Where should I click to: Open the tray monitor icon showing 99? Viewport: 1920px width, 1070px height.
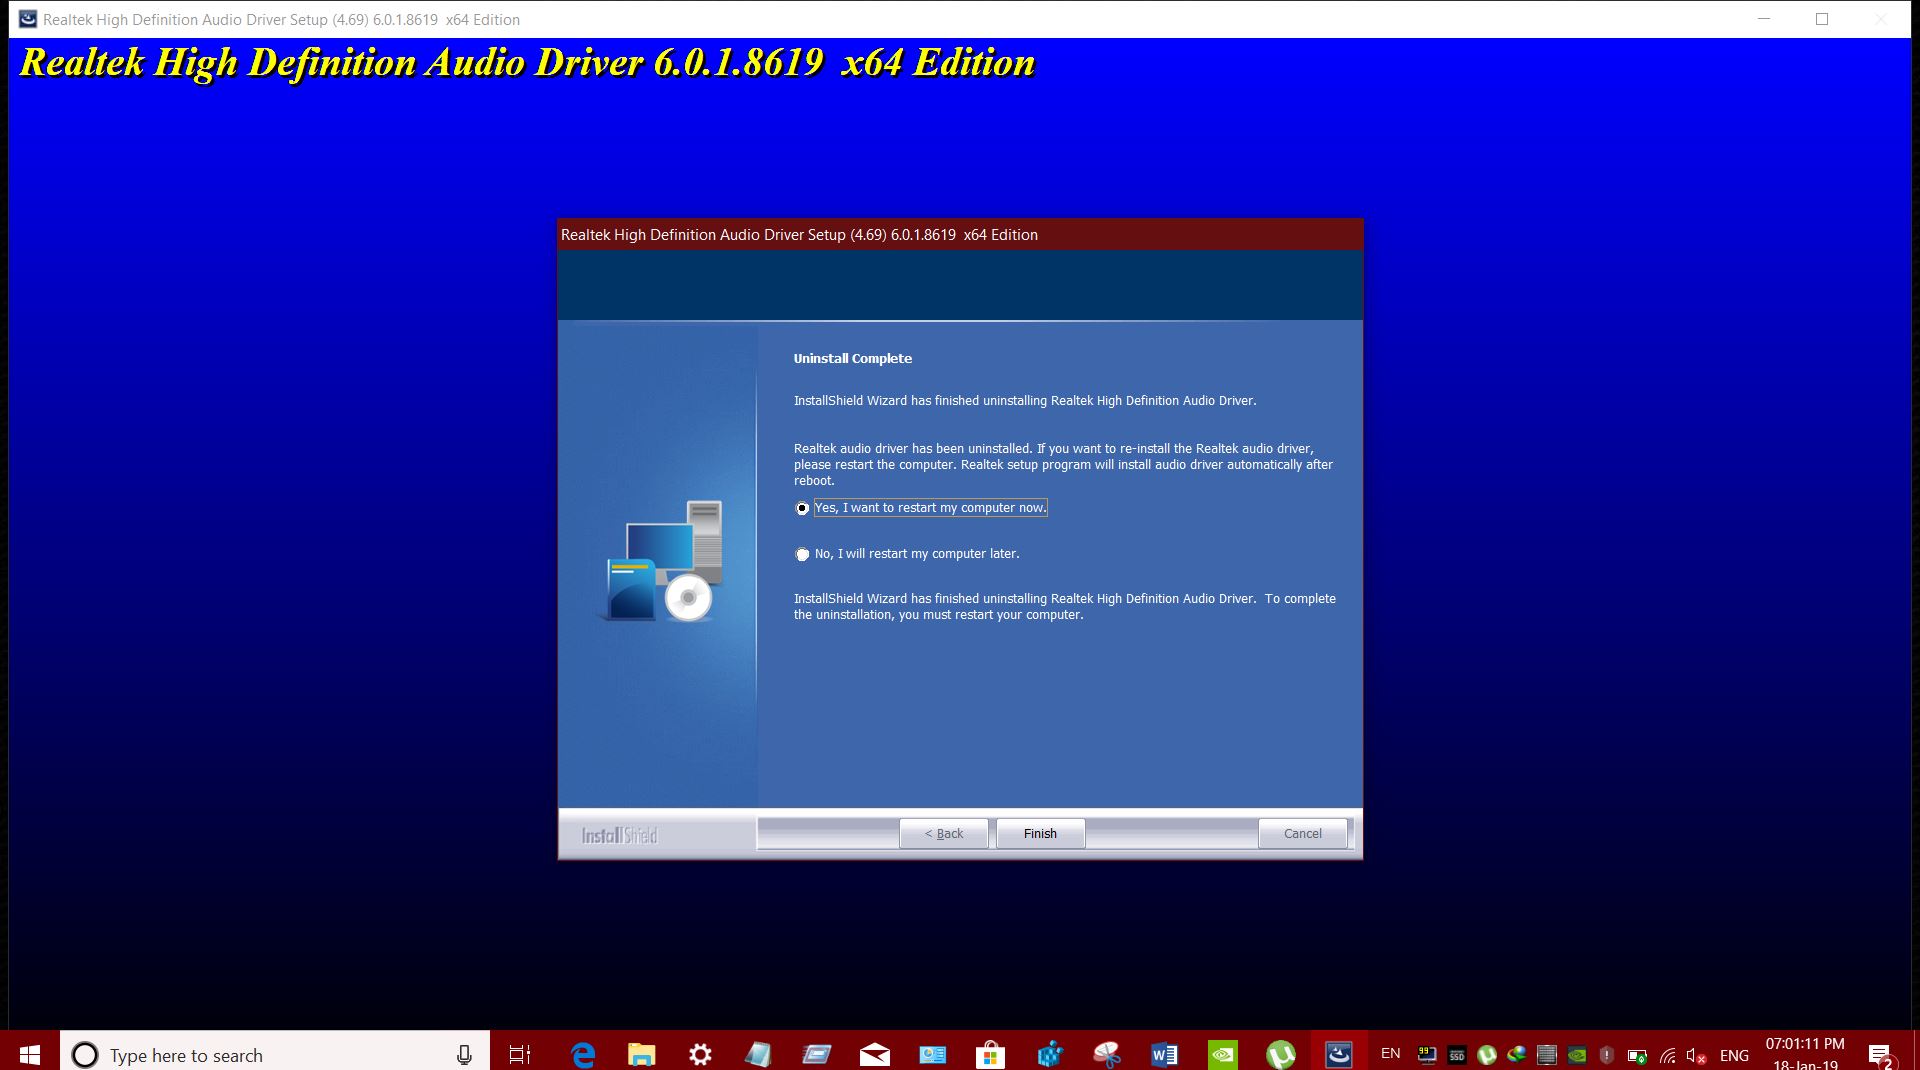click(1427, 1054)
